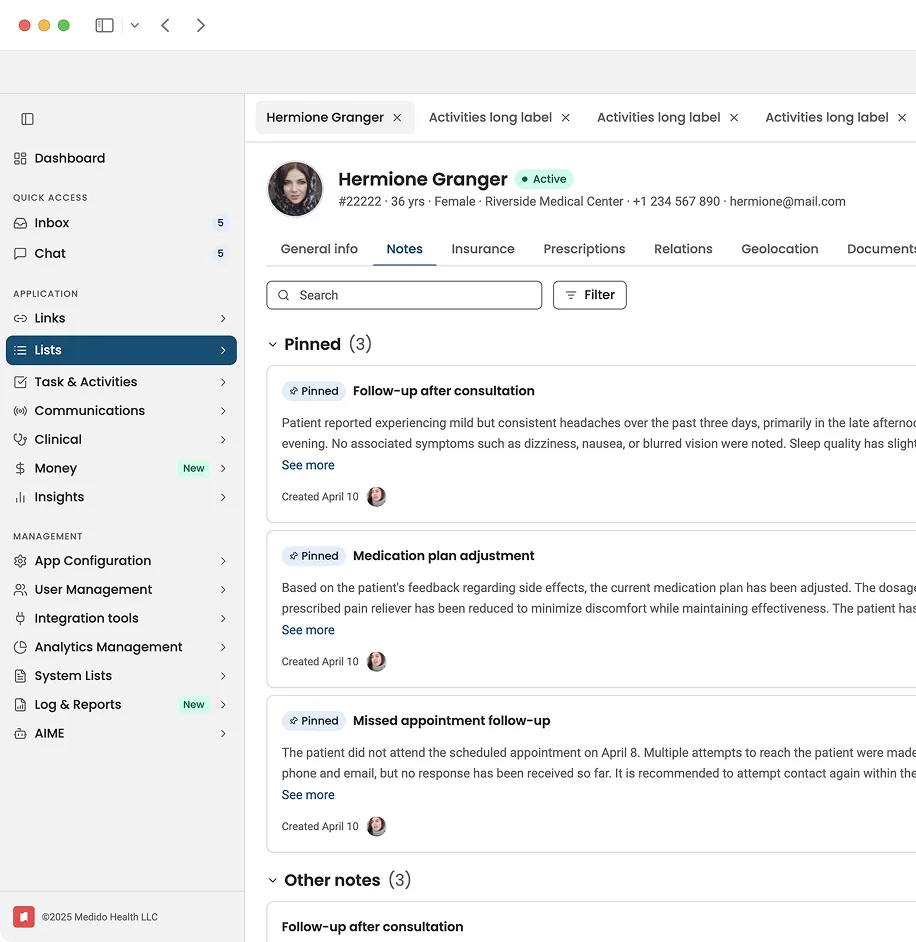Click the Analytics Management pie icon
916x942 pixels.
click(20, 647)
